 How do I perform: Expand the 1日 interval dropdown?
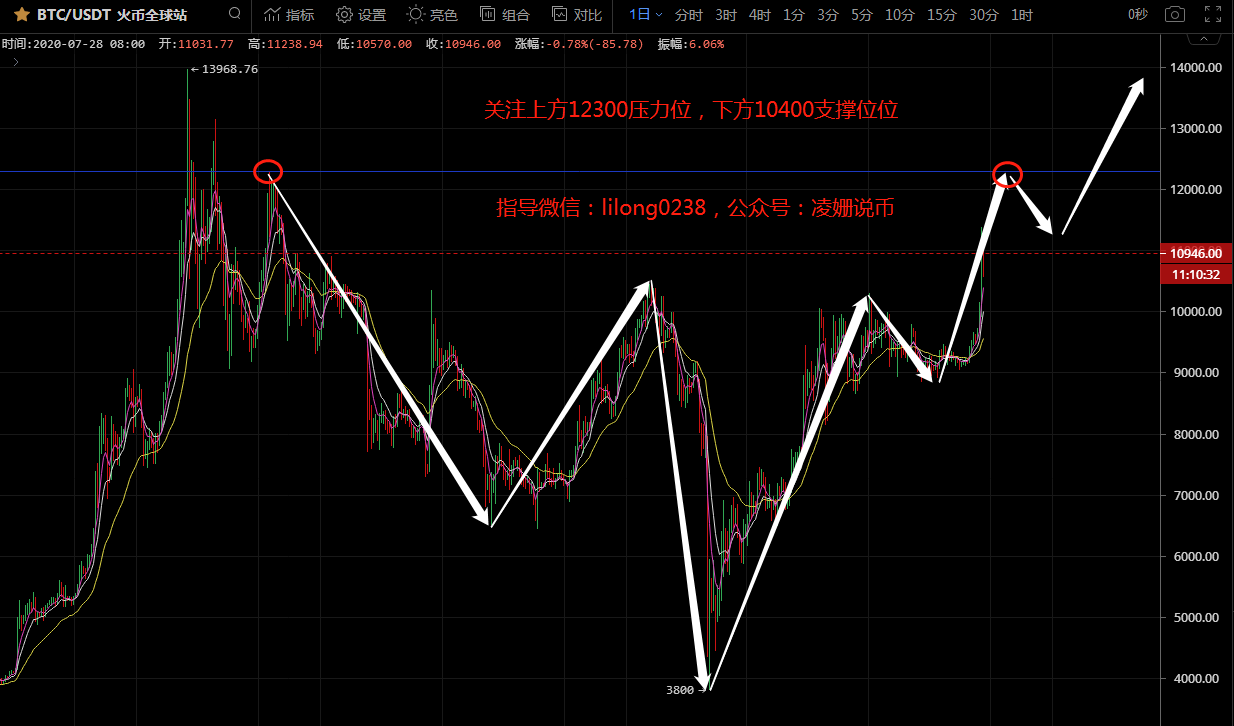[x=645, y=15]
